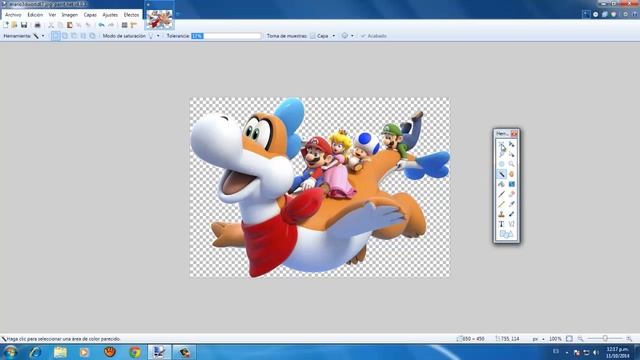This screenshot has height=360, width=640.
Task: Select the Gradient tool
Action: tap(511, 184)
